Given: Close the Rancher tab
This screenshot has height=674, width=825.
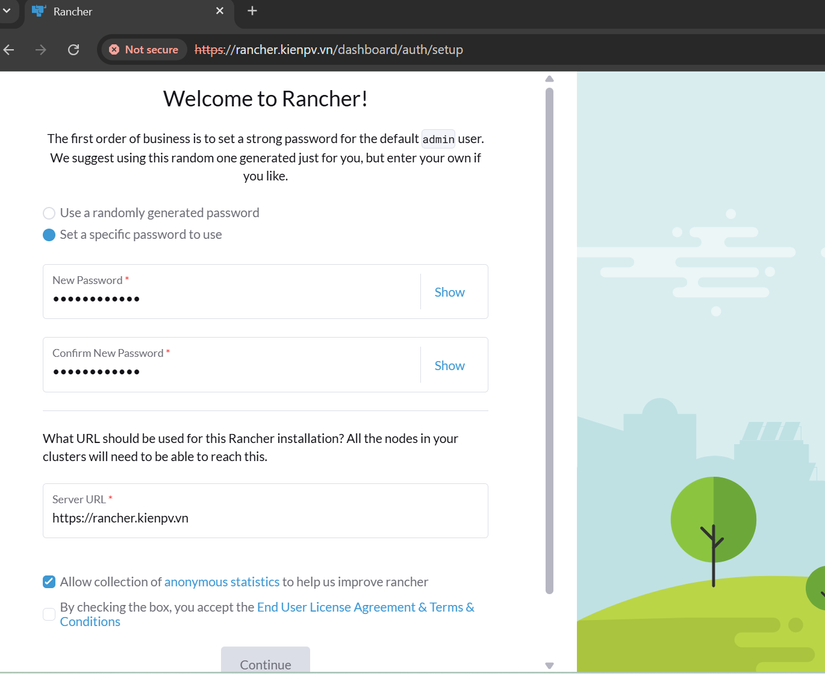Looking at the screenshot, I should point(220,11).
